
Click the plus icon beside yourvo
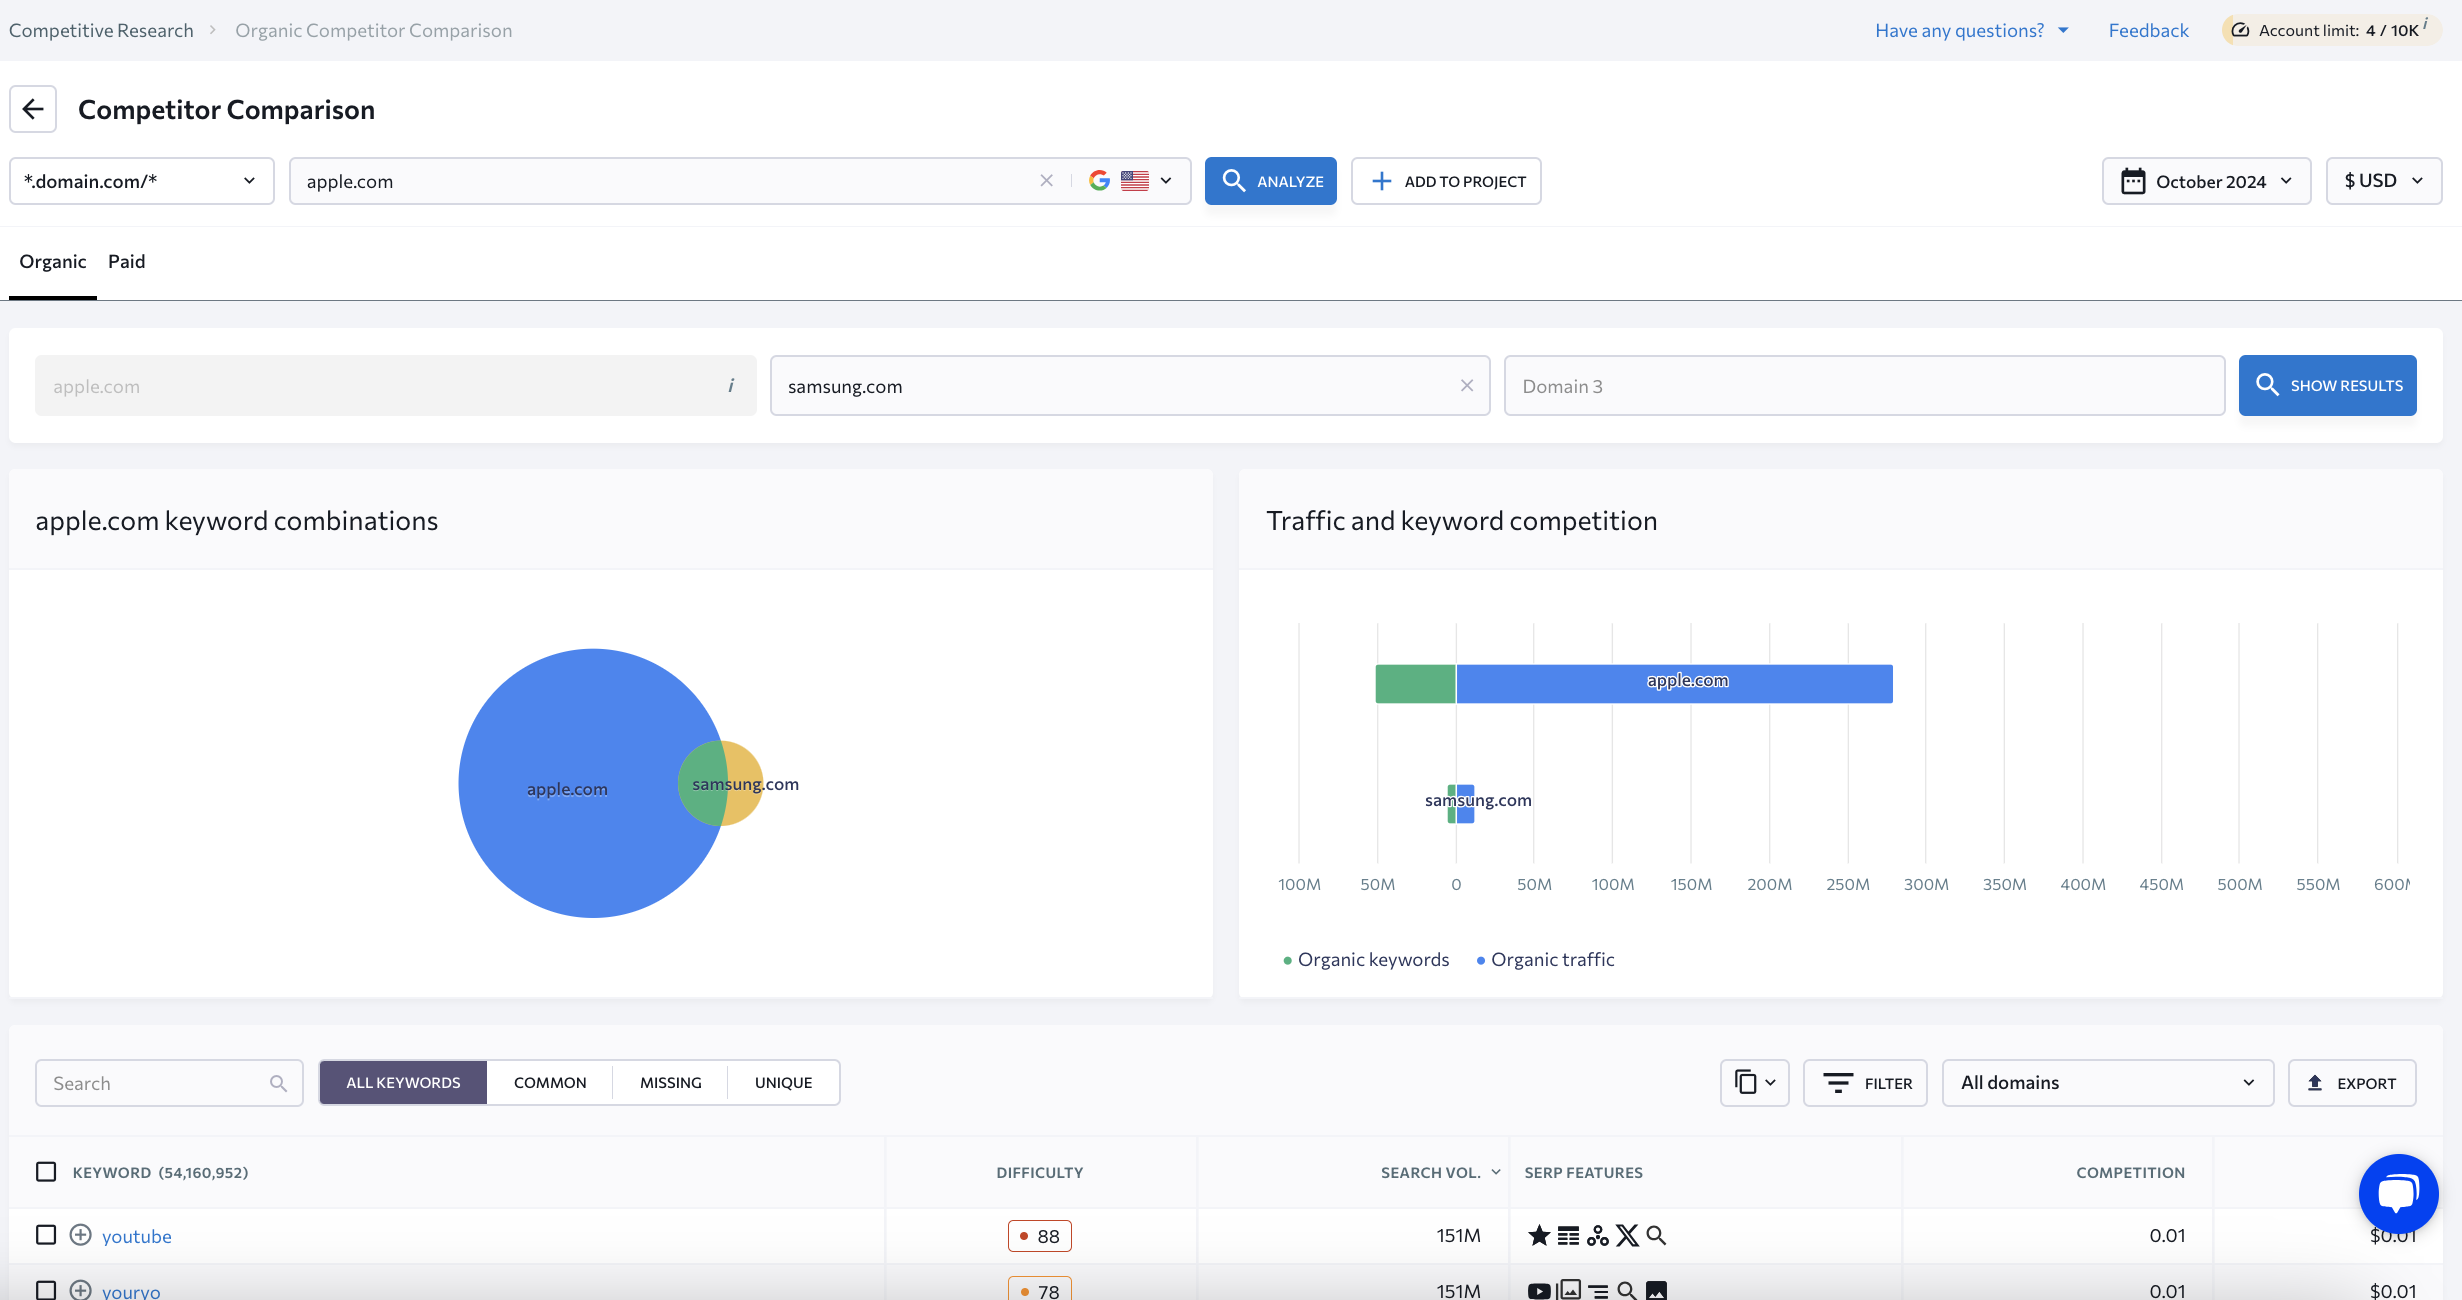coord(81,1290)
